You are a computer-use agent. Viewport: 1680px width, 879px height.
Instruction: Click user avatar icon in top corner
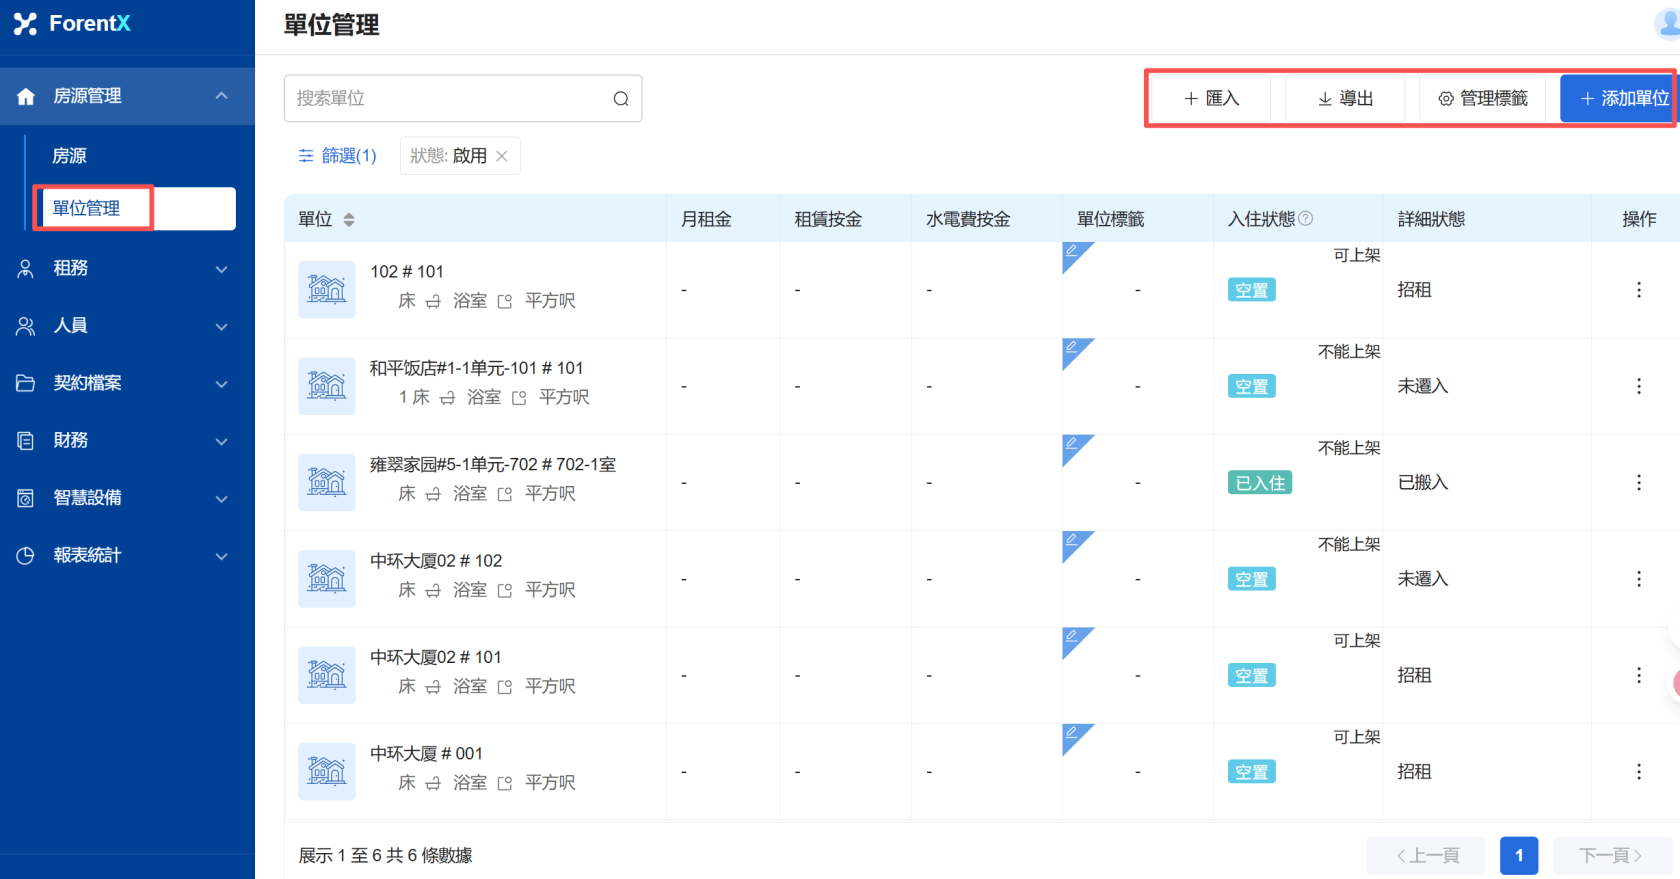[x=1668, y=24]
